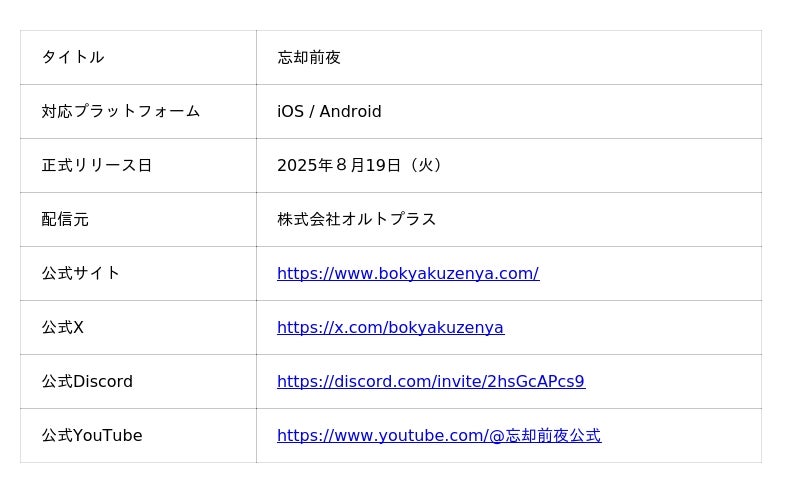Screen dimensions: 800x493
Task: Open the YouTube channel link
Action: (438, 435)
